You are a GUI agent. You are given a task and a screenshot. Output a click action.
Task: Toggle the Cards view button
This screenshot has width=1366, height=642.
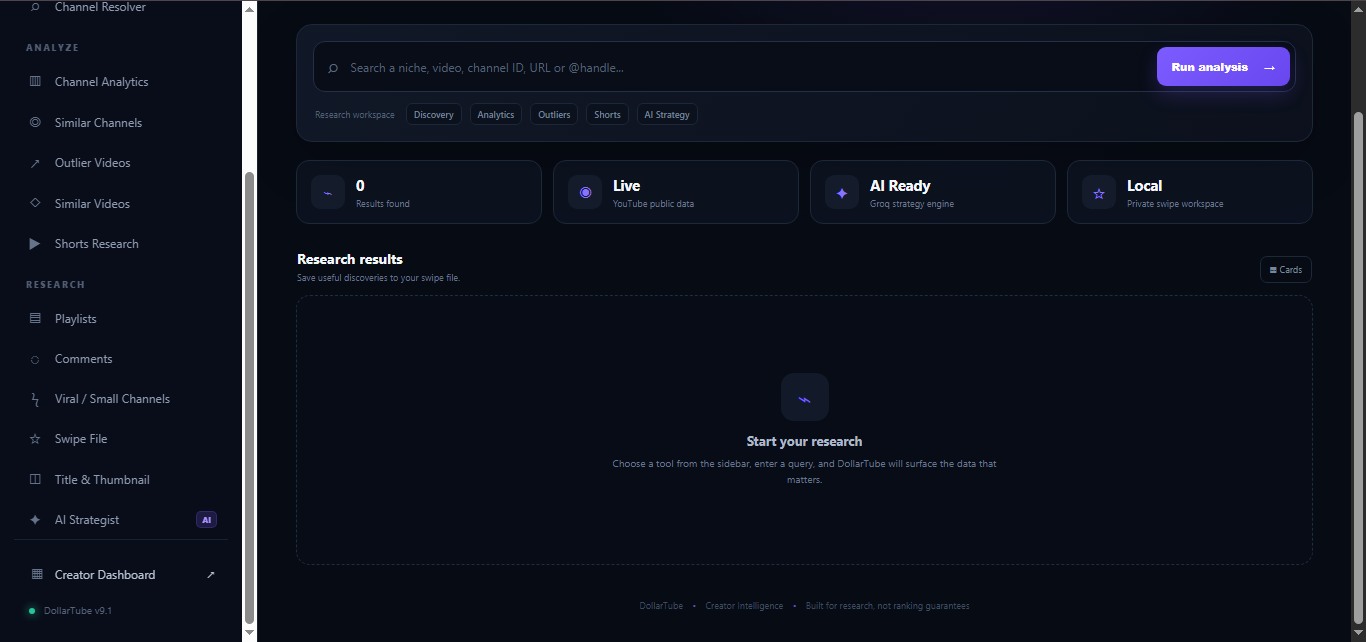[1286, 270]
